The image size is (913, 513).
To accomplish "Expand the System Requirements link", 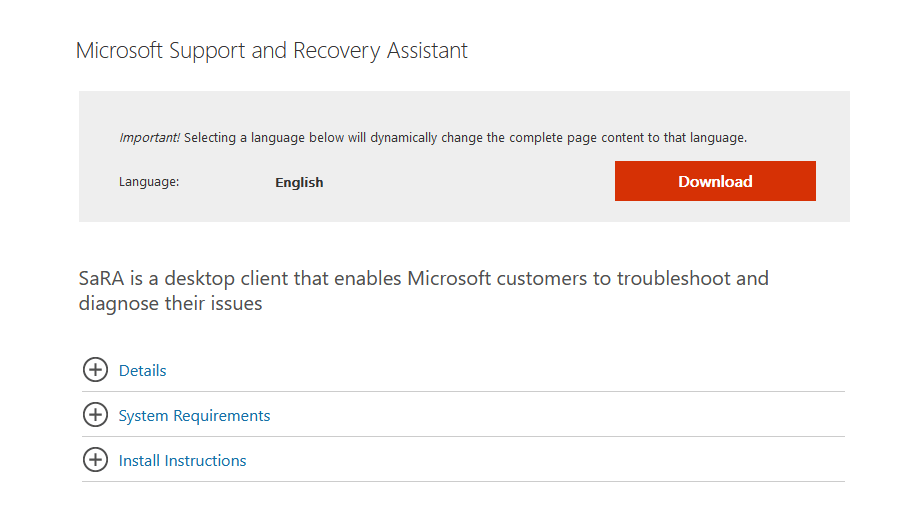I will pyautogui.click(x=194, y=415).
